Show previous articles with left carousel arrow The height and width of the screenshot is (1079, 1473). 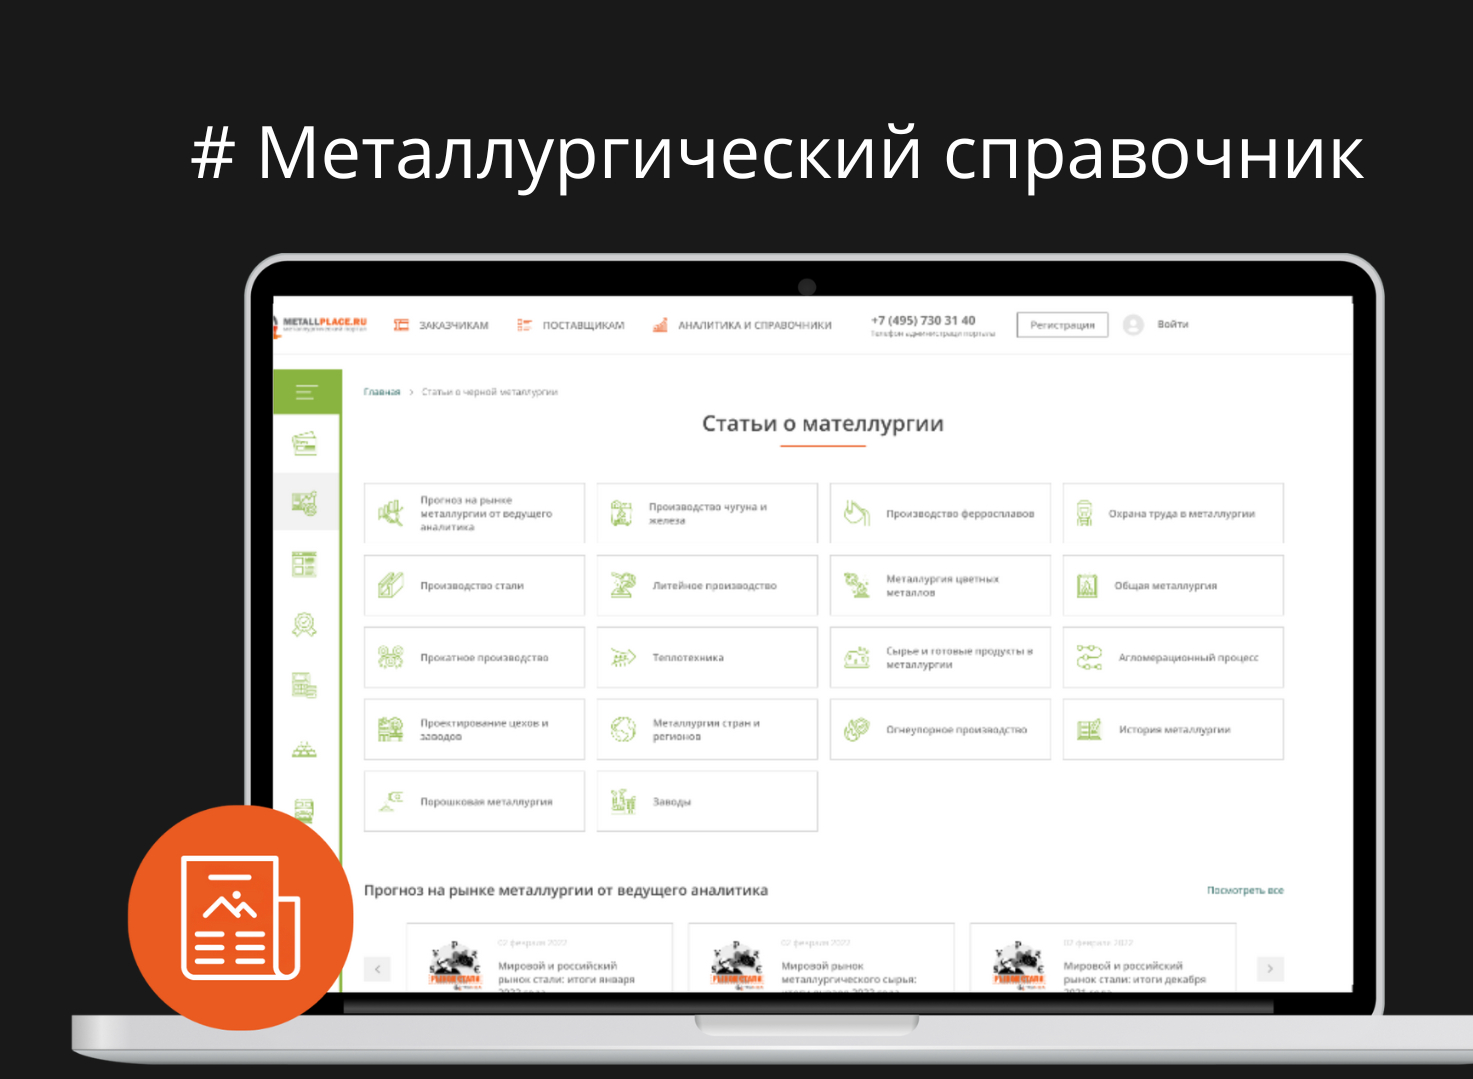coord(377,968)
